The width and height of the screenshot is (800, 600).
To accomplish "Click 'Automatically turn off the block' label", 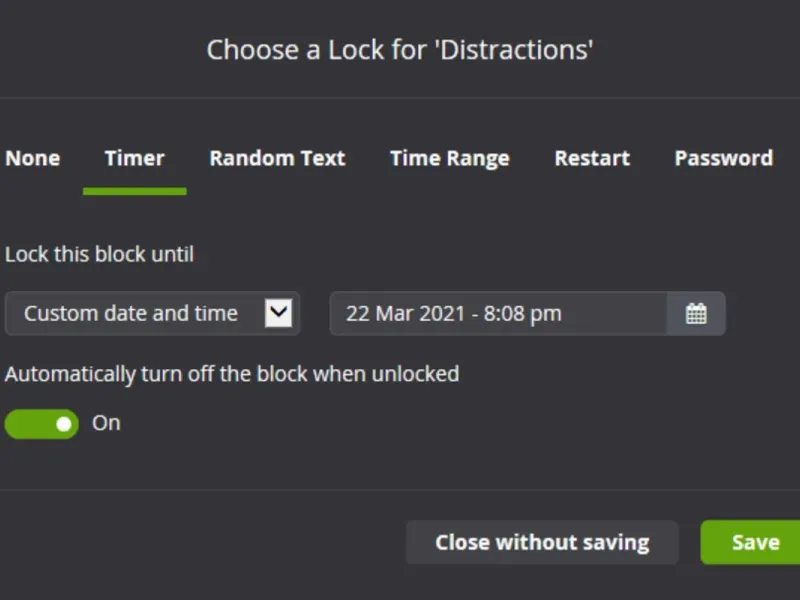I will point(232,374).
